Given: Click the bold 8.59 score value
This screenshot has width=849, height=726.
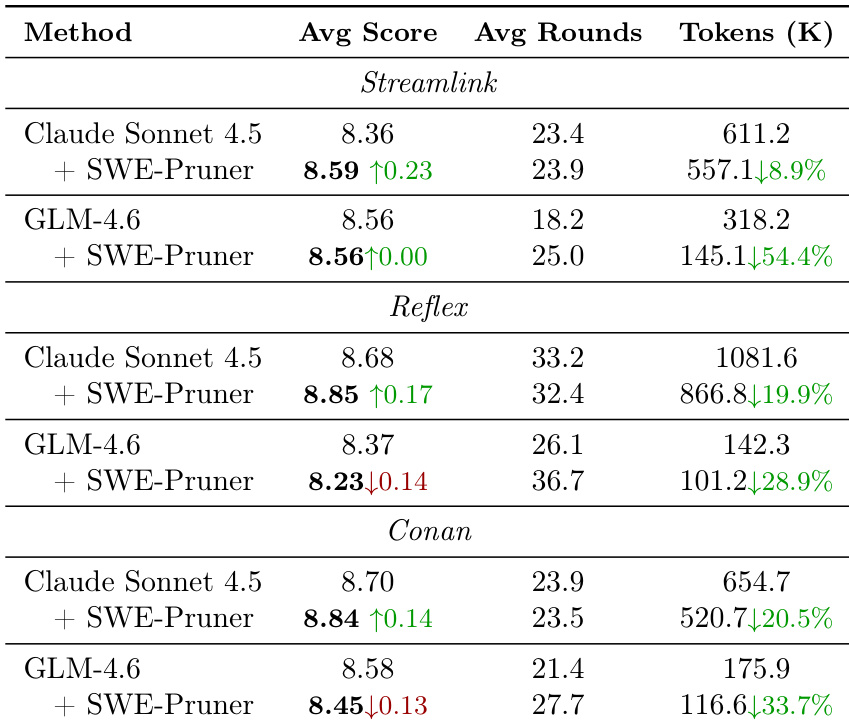Looking at the screenshot, I should click(x=330, y=170).
